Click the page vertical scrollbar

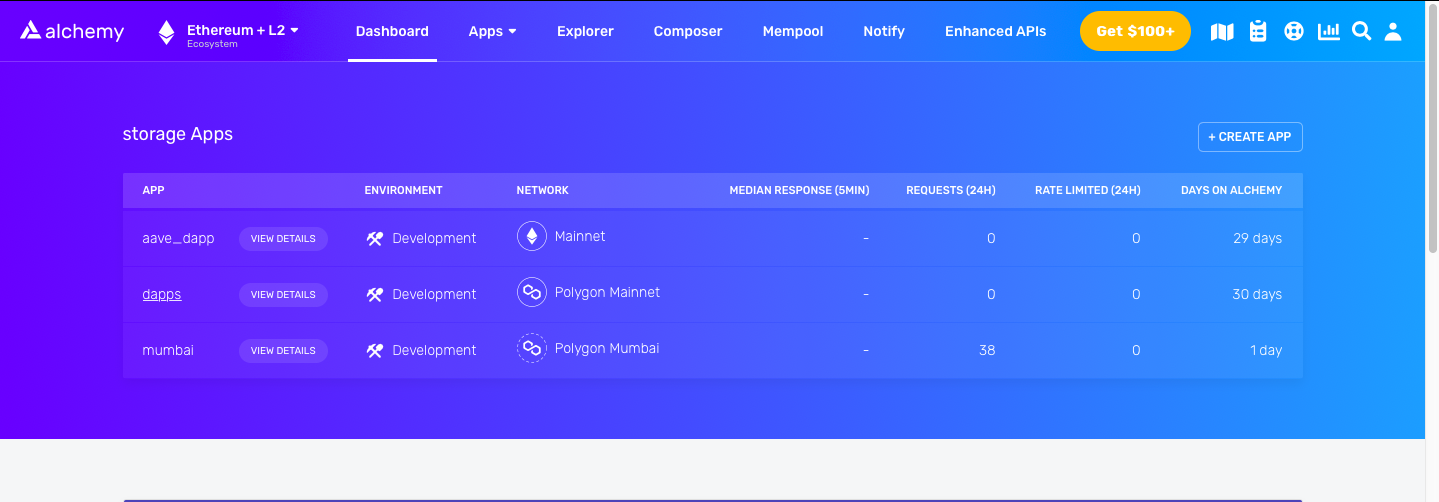pyautogui.click(x=1432, y=126)
